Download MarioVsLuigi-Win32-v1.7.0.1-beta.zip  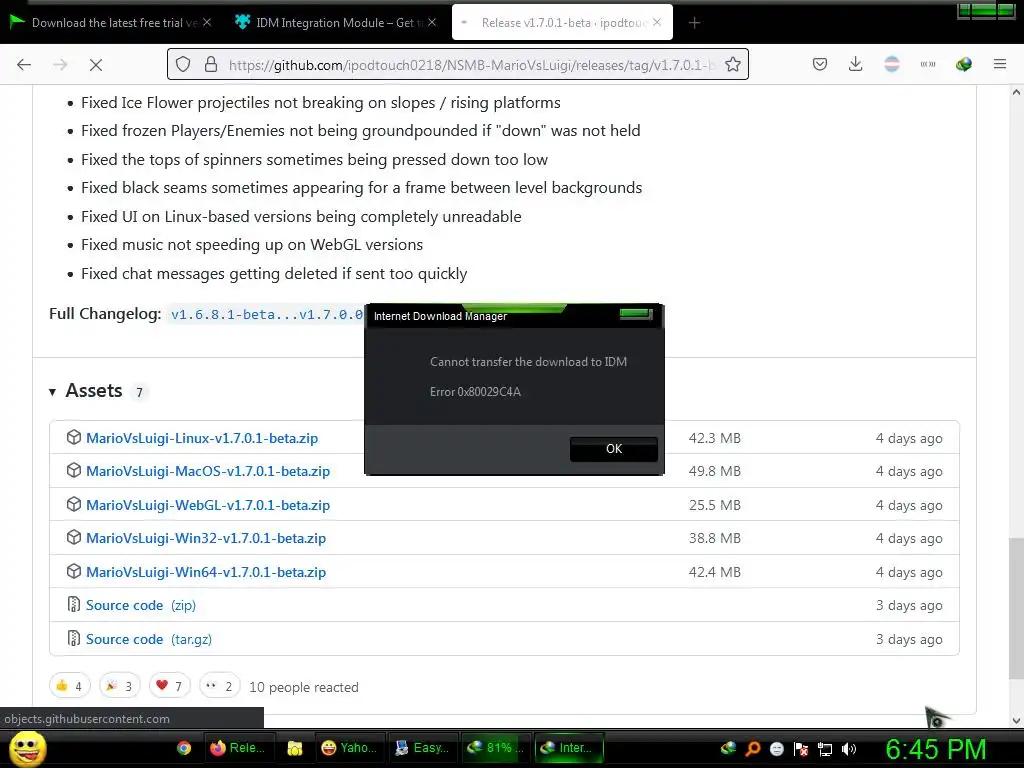206,539
